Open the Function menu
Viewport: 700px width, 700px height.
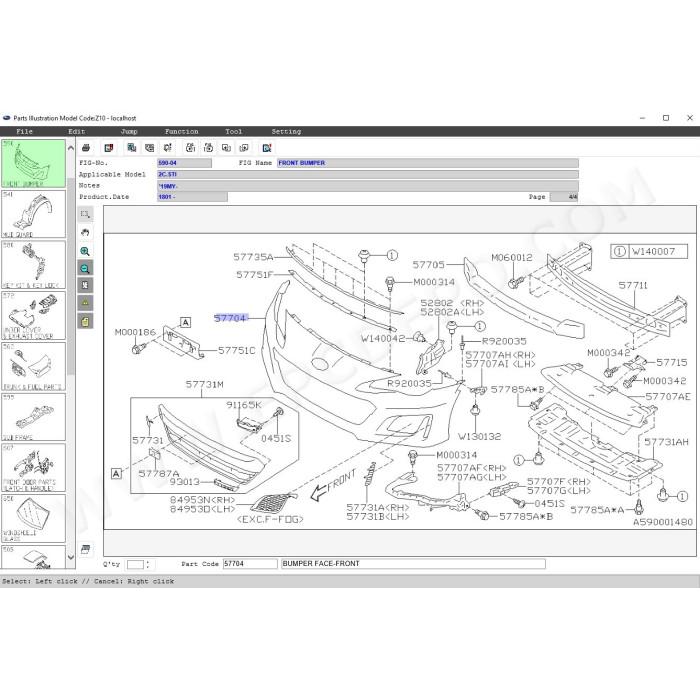pyautogui.click(x=181, y=132)
